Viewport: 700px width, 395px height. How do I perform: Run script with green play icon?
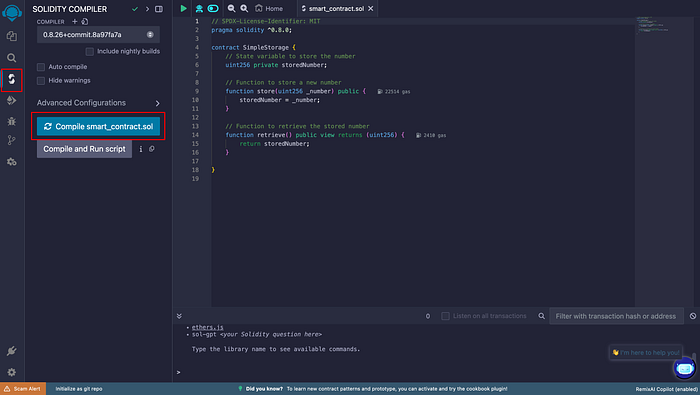coord(183,8)
